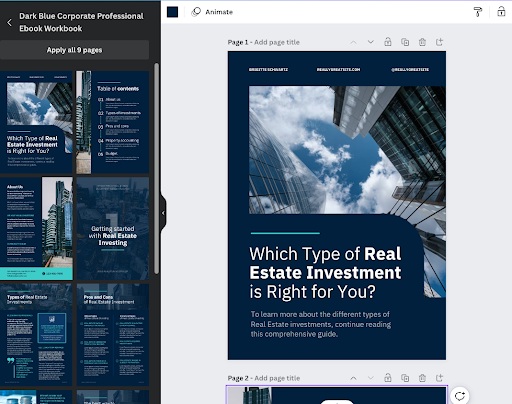
Task: Select the skyscraper photo on Page 1
Action: tap(347, 150)
